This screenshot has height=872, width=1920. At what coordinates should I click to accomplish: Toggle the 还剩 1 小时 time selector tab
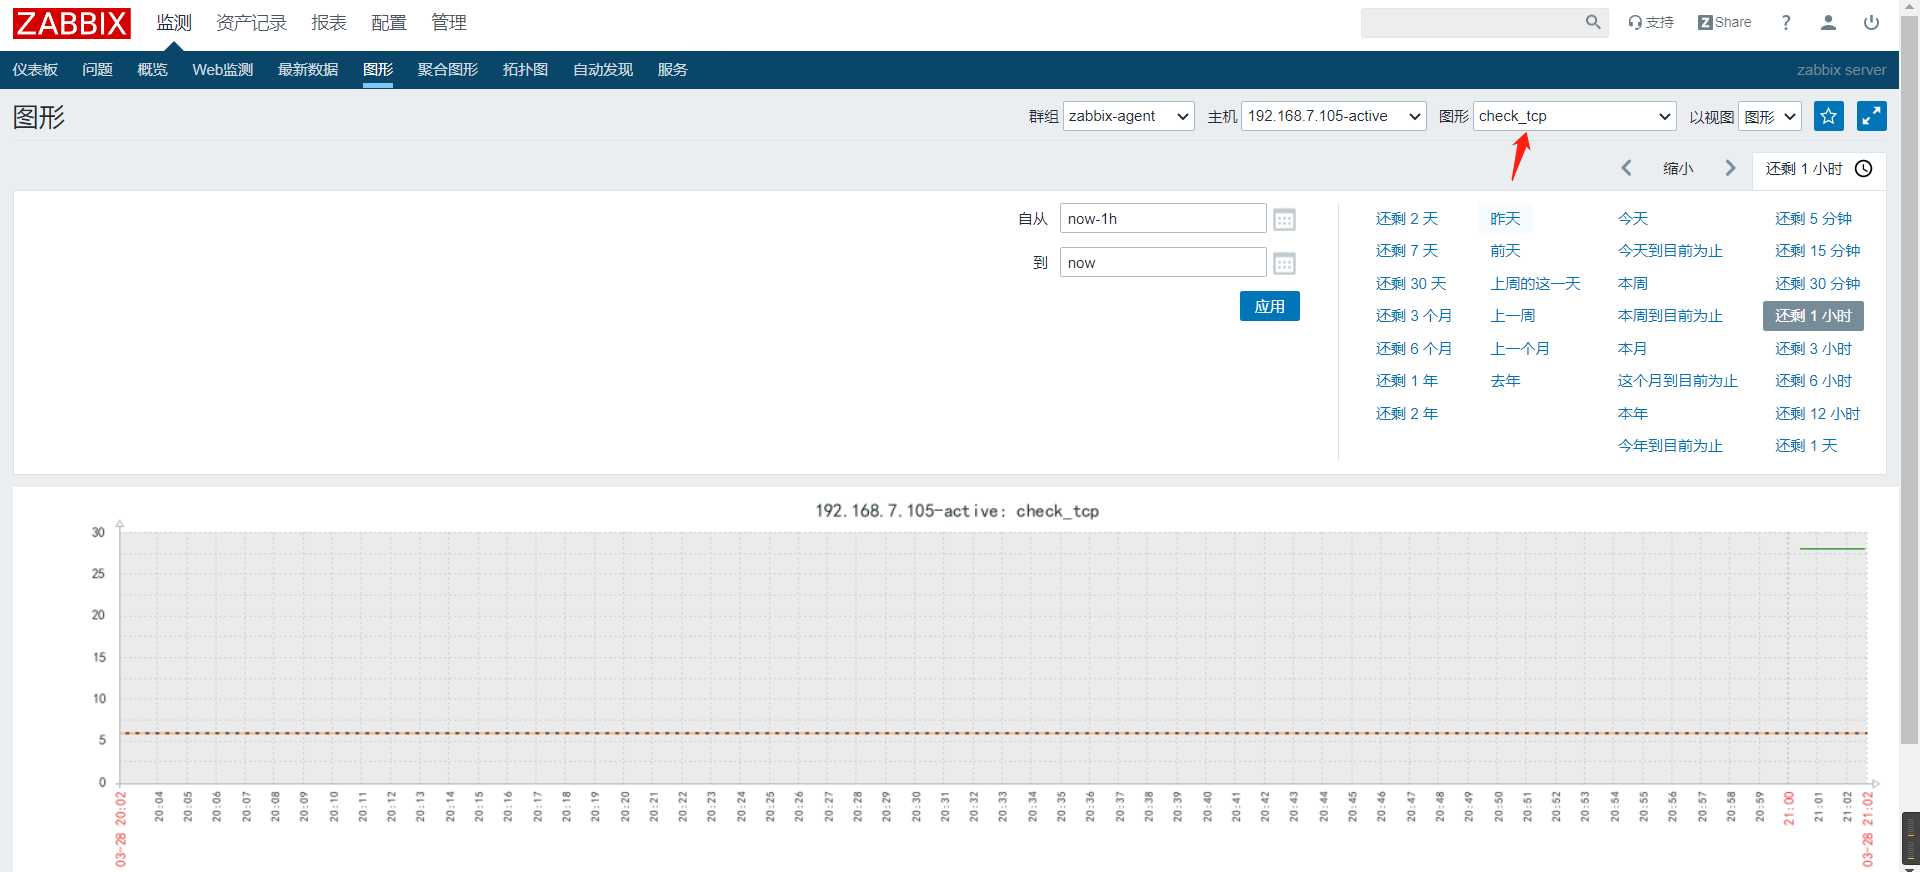(x=1819, y=169)
